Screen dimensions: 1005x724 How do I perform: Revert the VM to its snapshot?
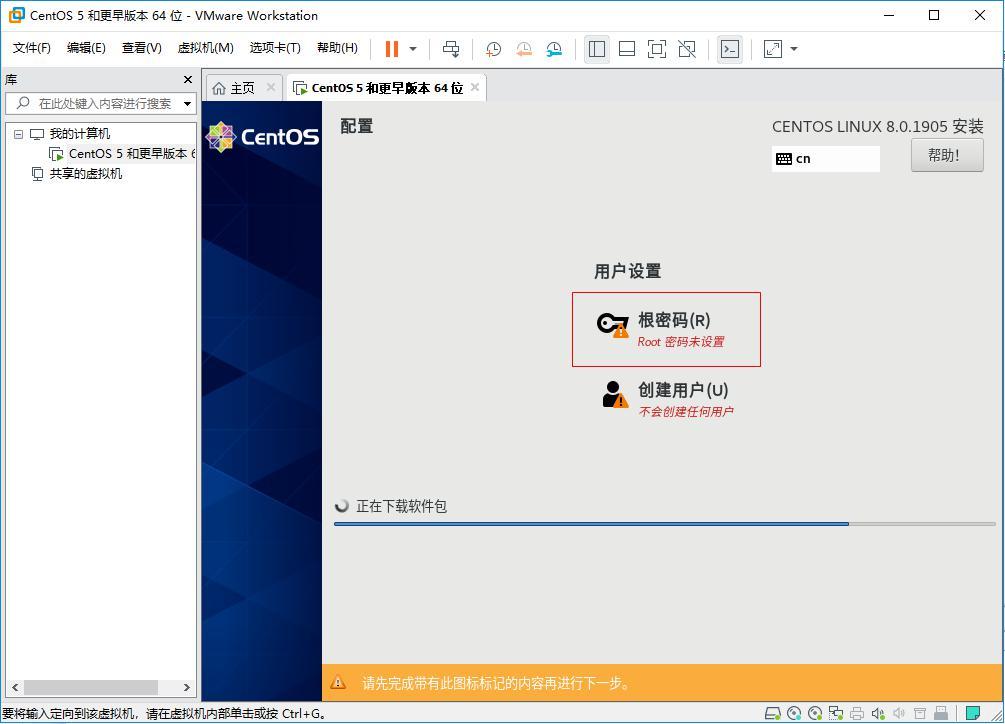pos(523,48)
